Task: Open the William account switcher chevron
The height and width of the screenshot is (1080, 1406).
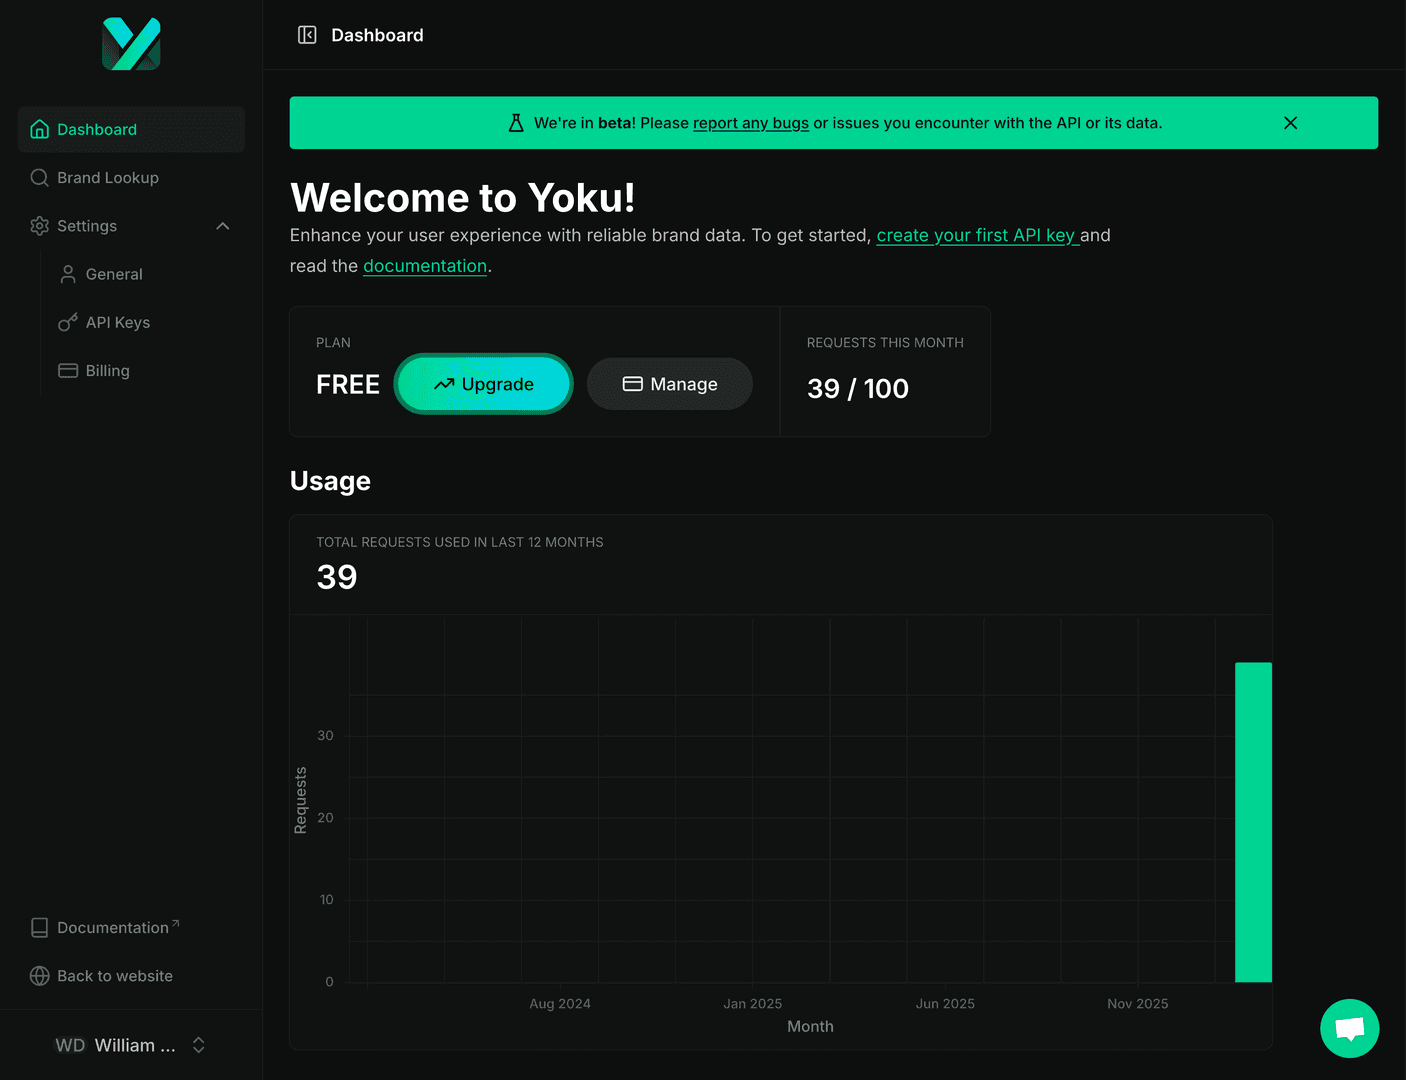Action: click(198, 1044)
